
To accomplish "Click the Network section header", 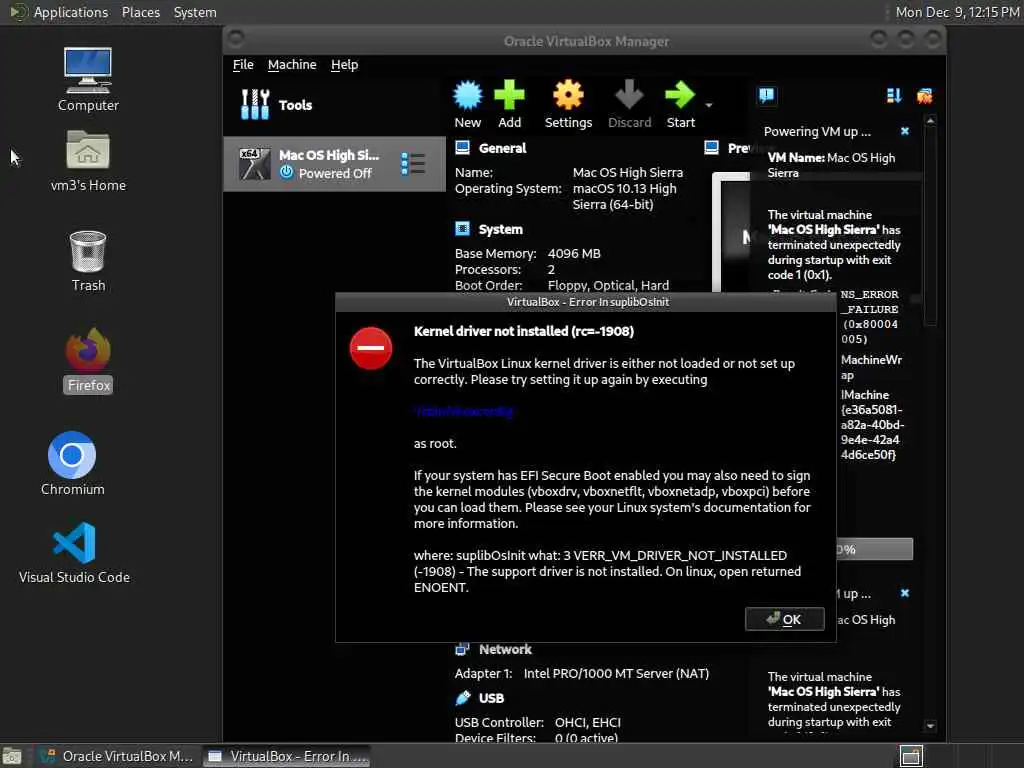I will point(505,649).
